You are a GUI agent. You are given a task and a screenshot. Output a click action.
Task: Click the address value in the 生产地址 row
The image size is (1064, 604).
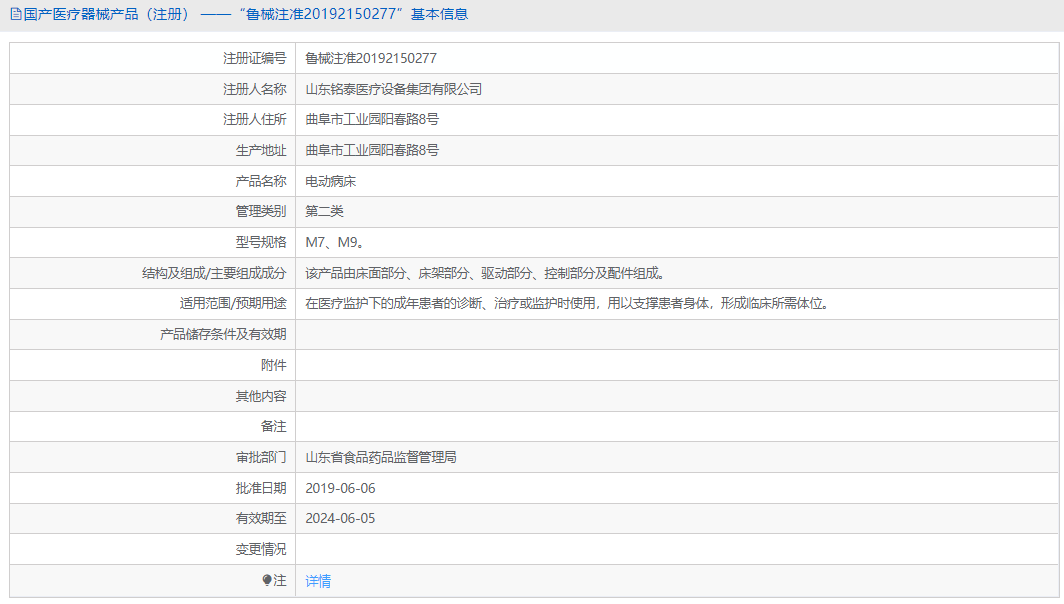coord(371,150)
